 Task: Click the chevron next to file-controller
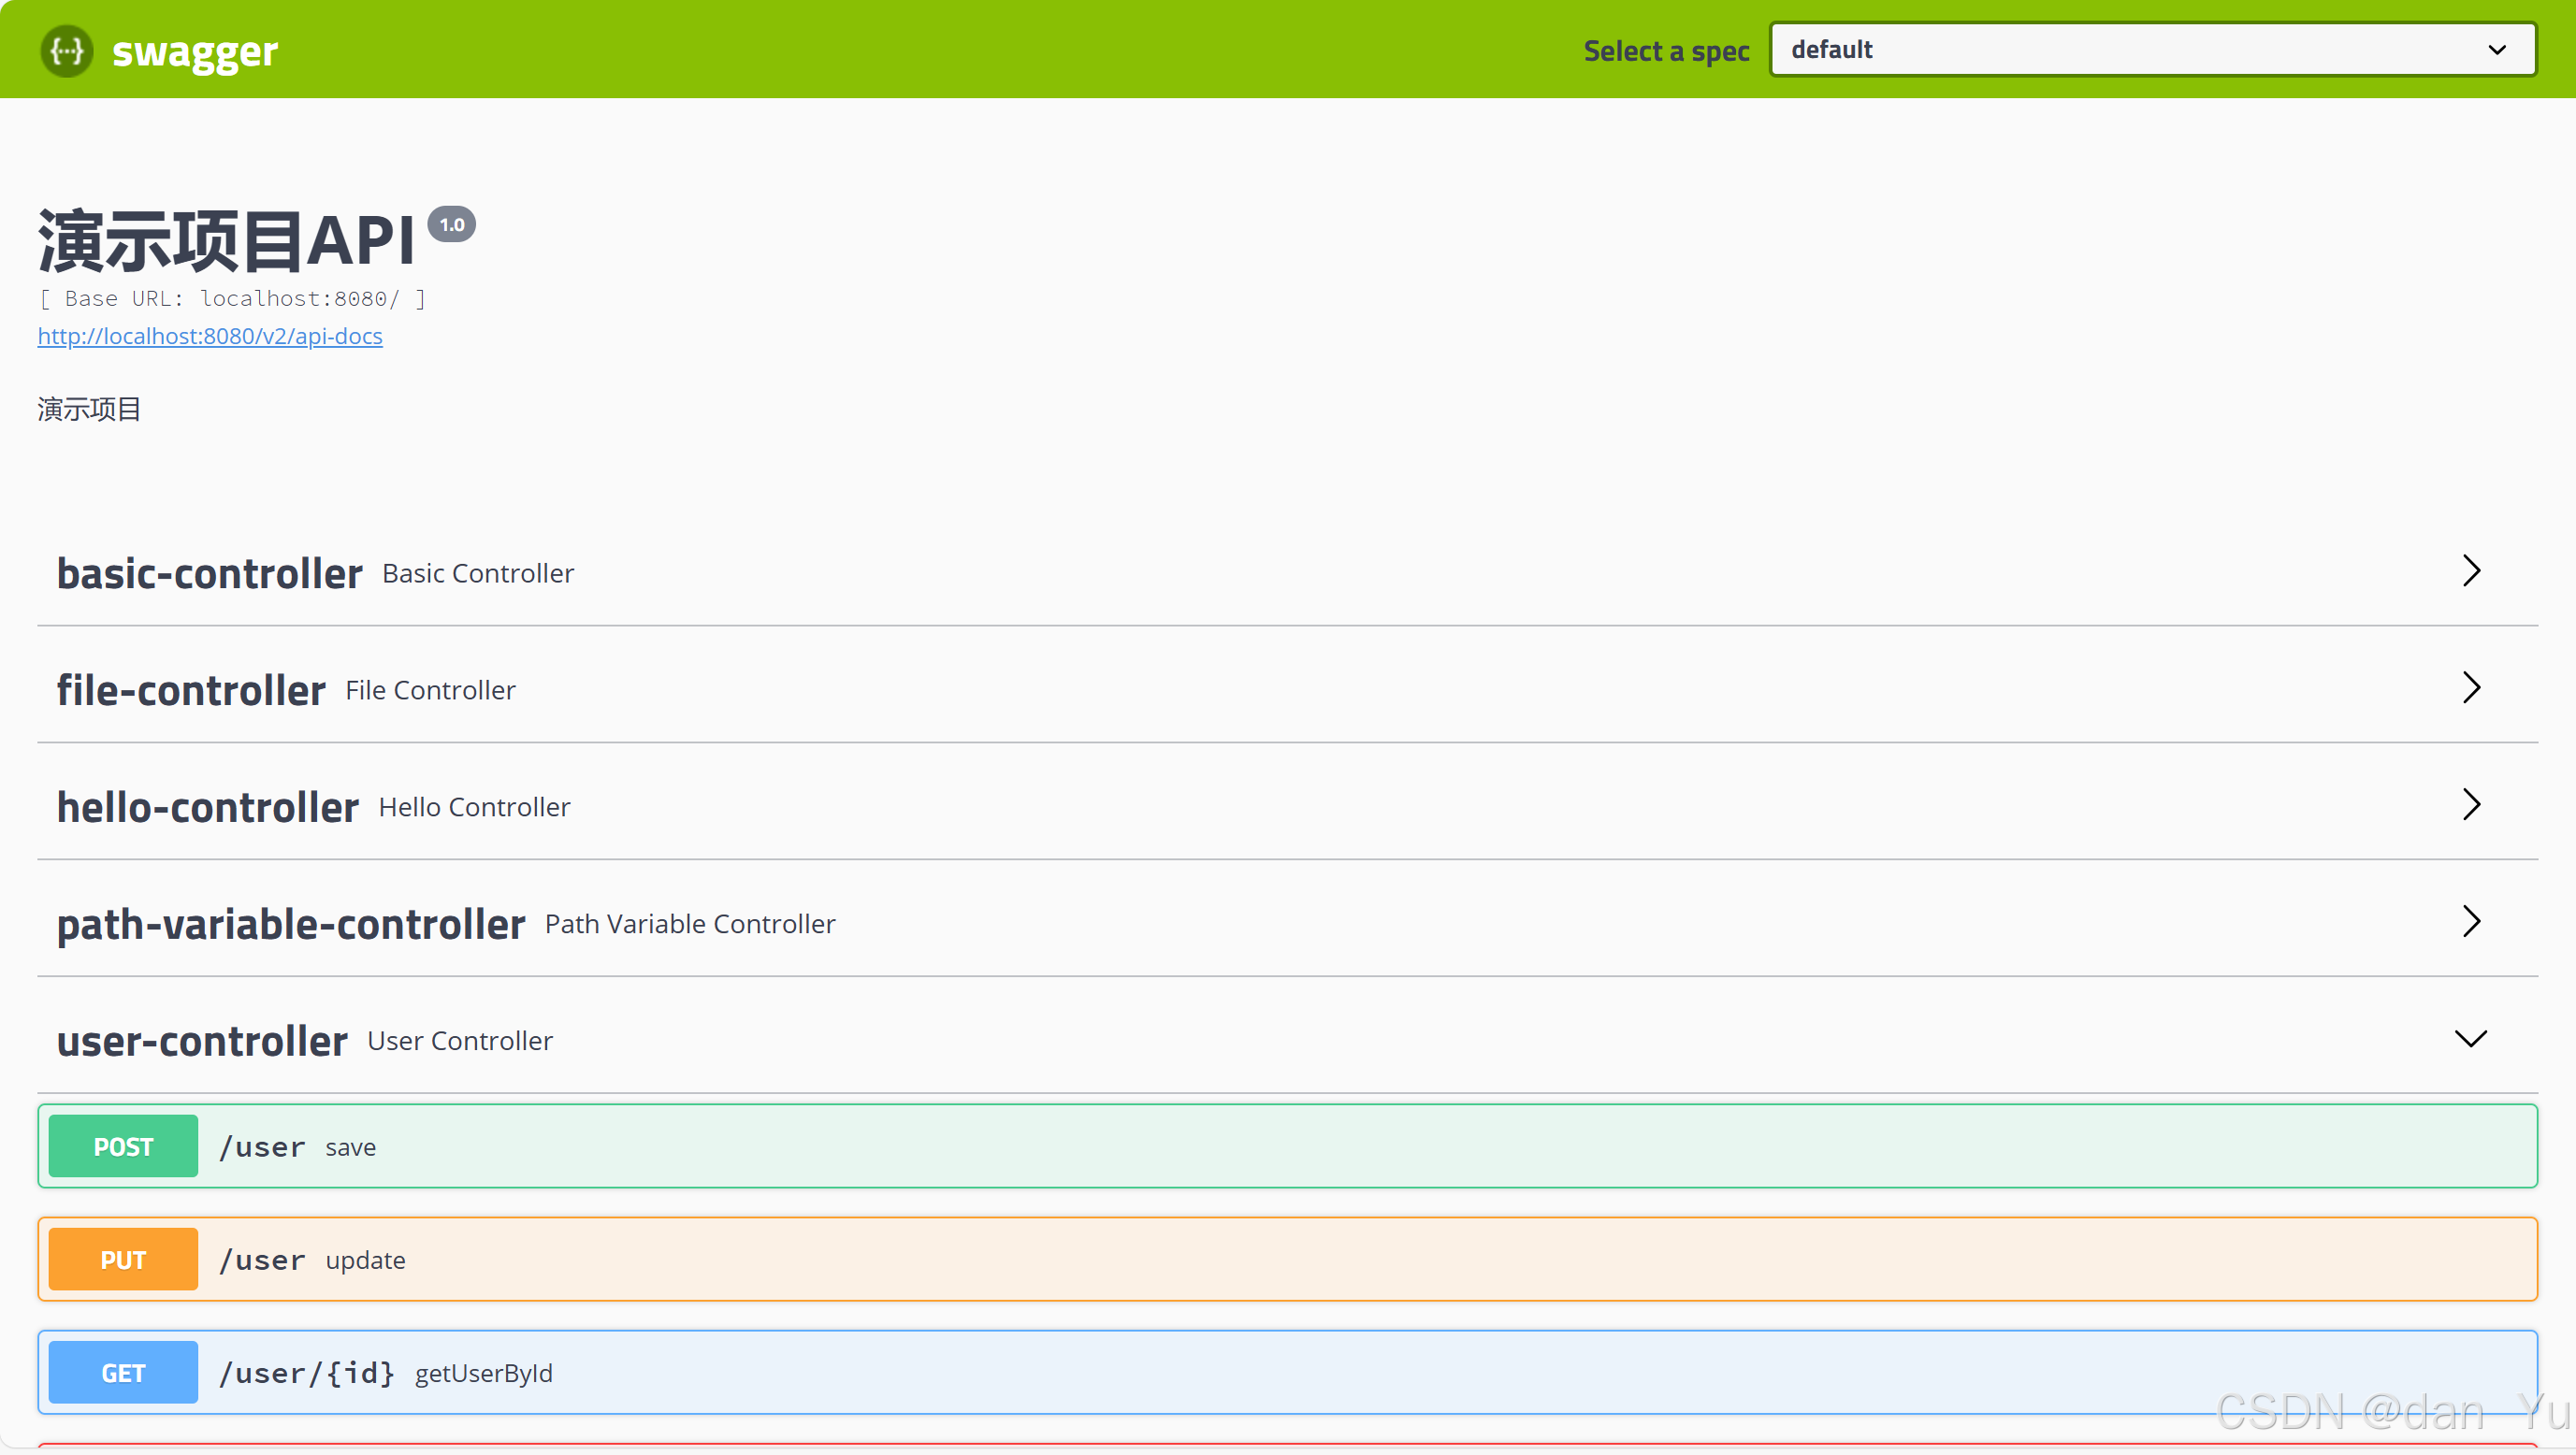pos(2471,687)
